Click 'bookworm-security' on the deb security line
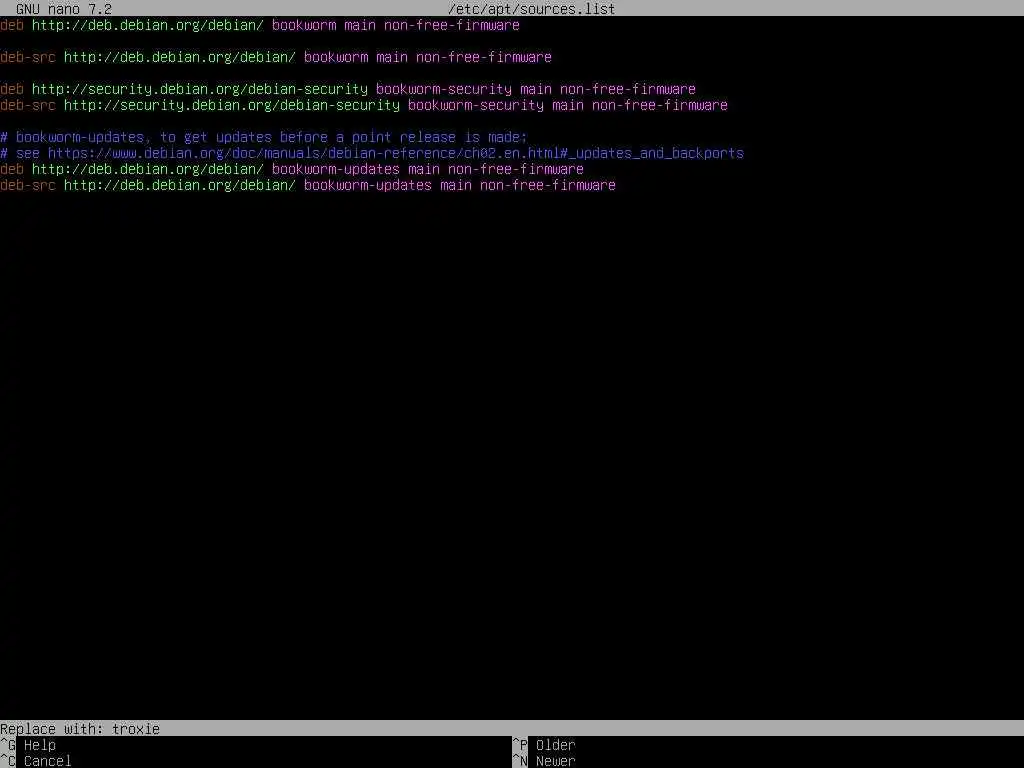The image size is (1024, 768). [x=444, y=89]
